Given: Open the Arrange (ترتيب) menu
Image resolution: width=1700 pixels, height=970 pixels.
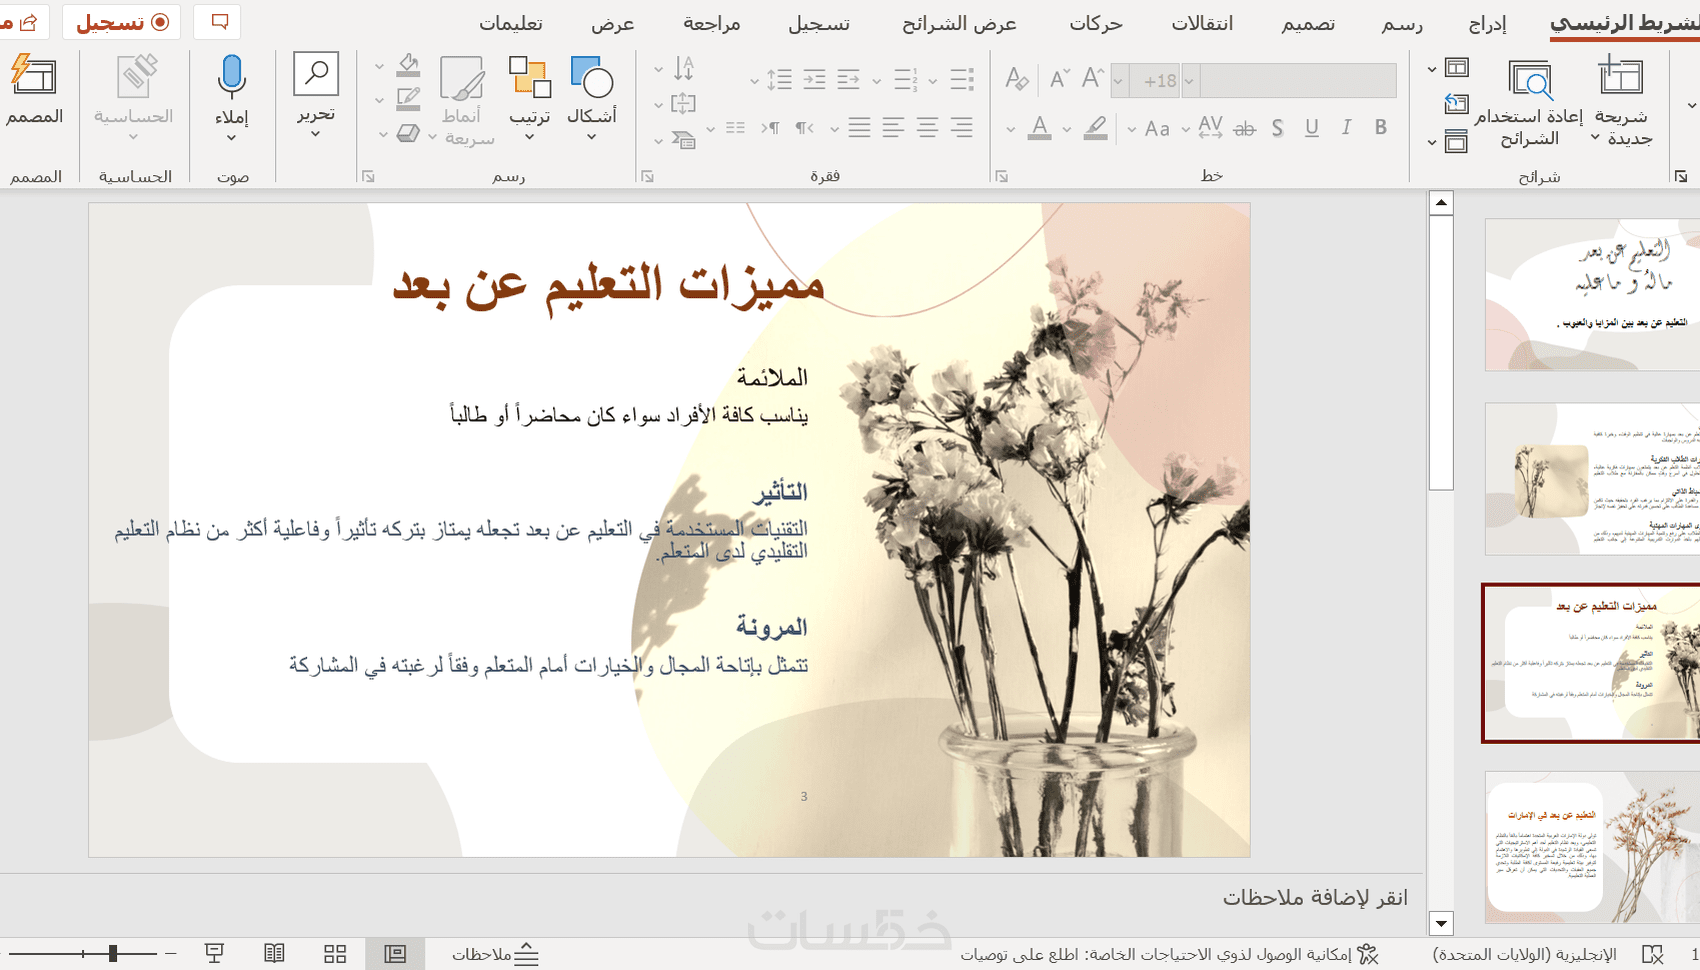Looking at the screenshot, I should point(530,97).
